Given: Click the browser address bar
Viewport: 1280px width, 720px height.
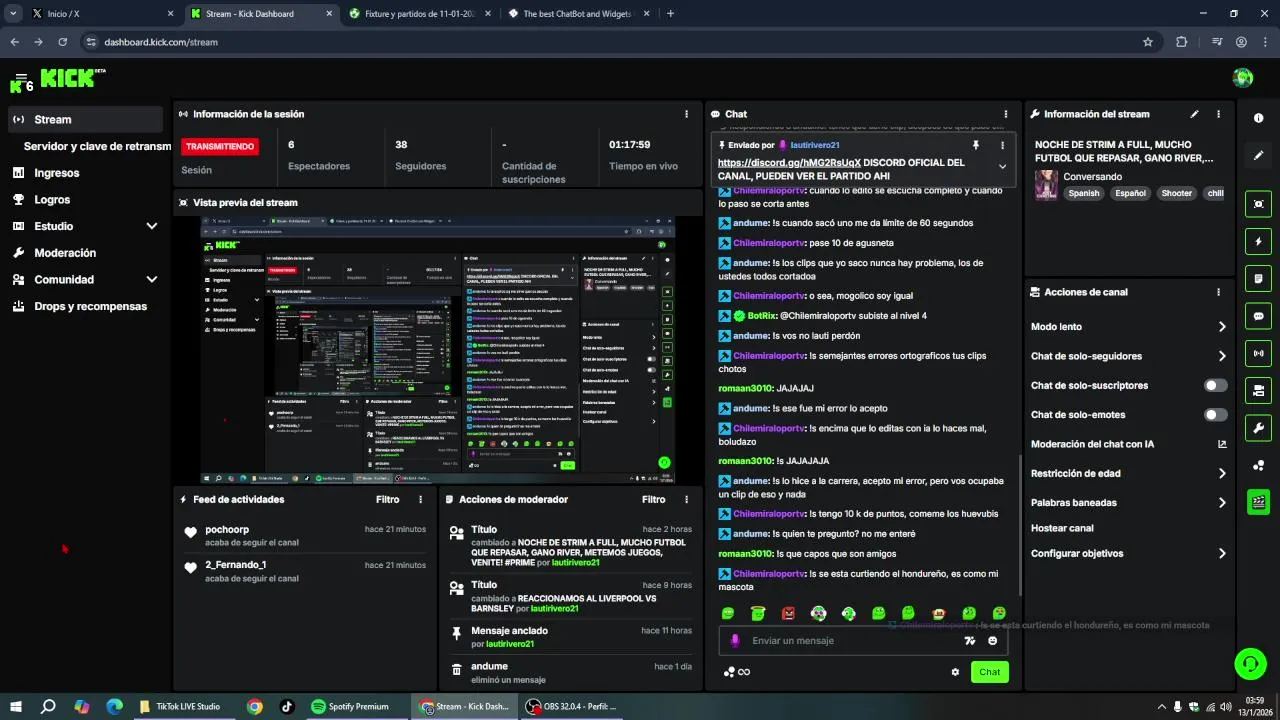Looking at the screenshot, I should point(610,42).
